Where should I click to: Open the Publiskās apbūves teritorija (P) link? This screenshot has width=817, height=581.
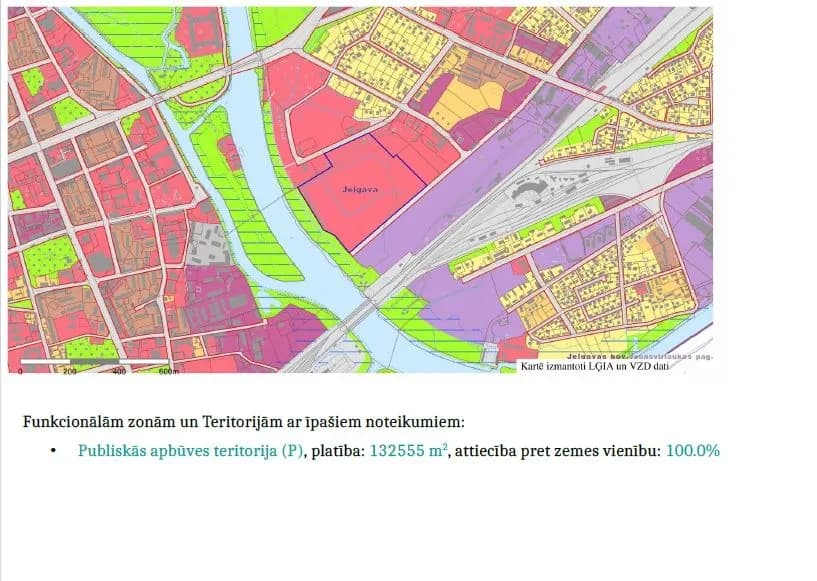tap(190, 450)
